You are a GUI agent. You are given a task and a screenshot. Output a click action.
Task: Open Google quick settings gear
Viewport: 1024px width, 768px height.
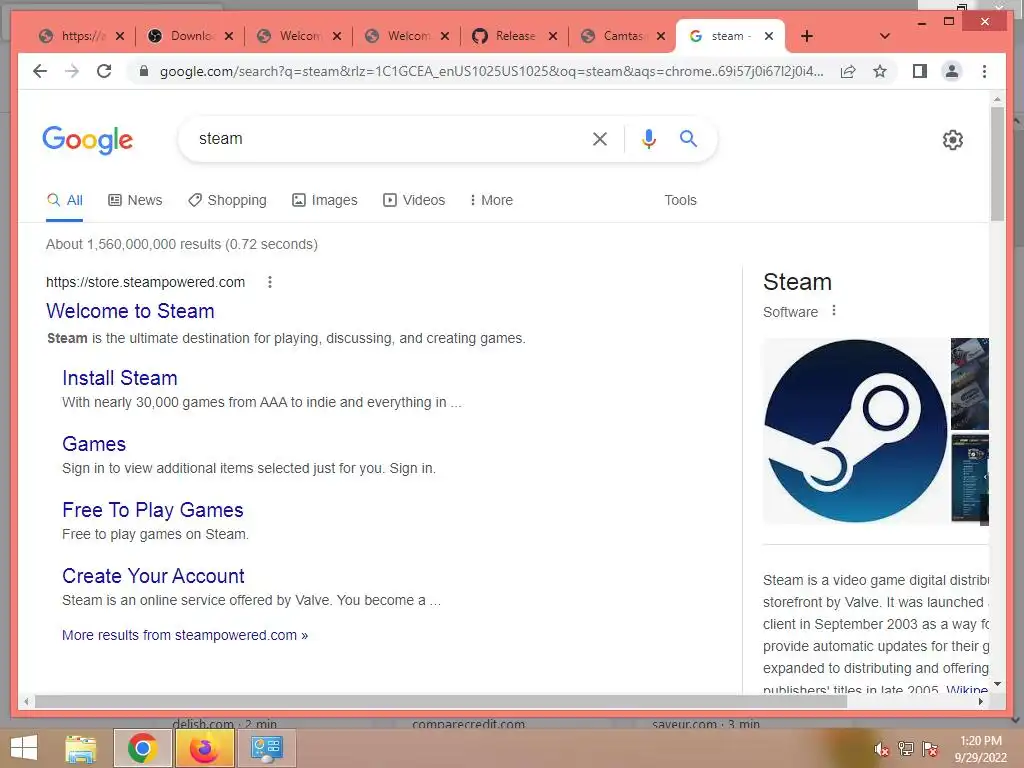[953, 139]
